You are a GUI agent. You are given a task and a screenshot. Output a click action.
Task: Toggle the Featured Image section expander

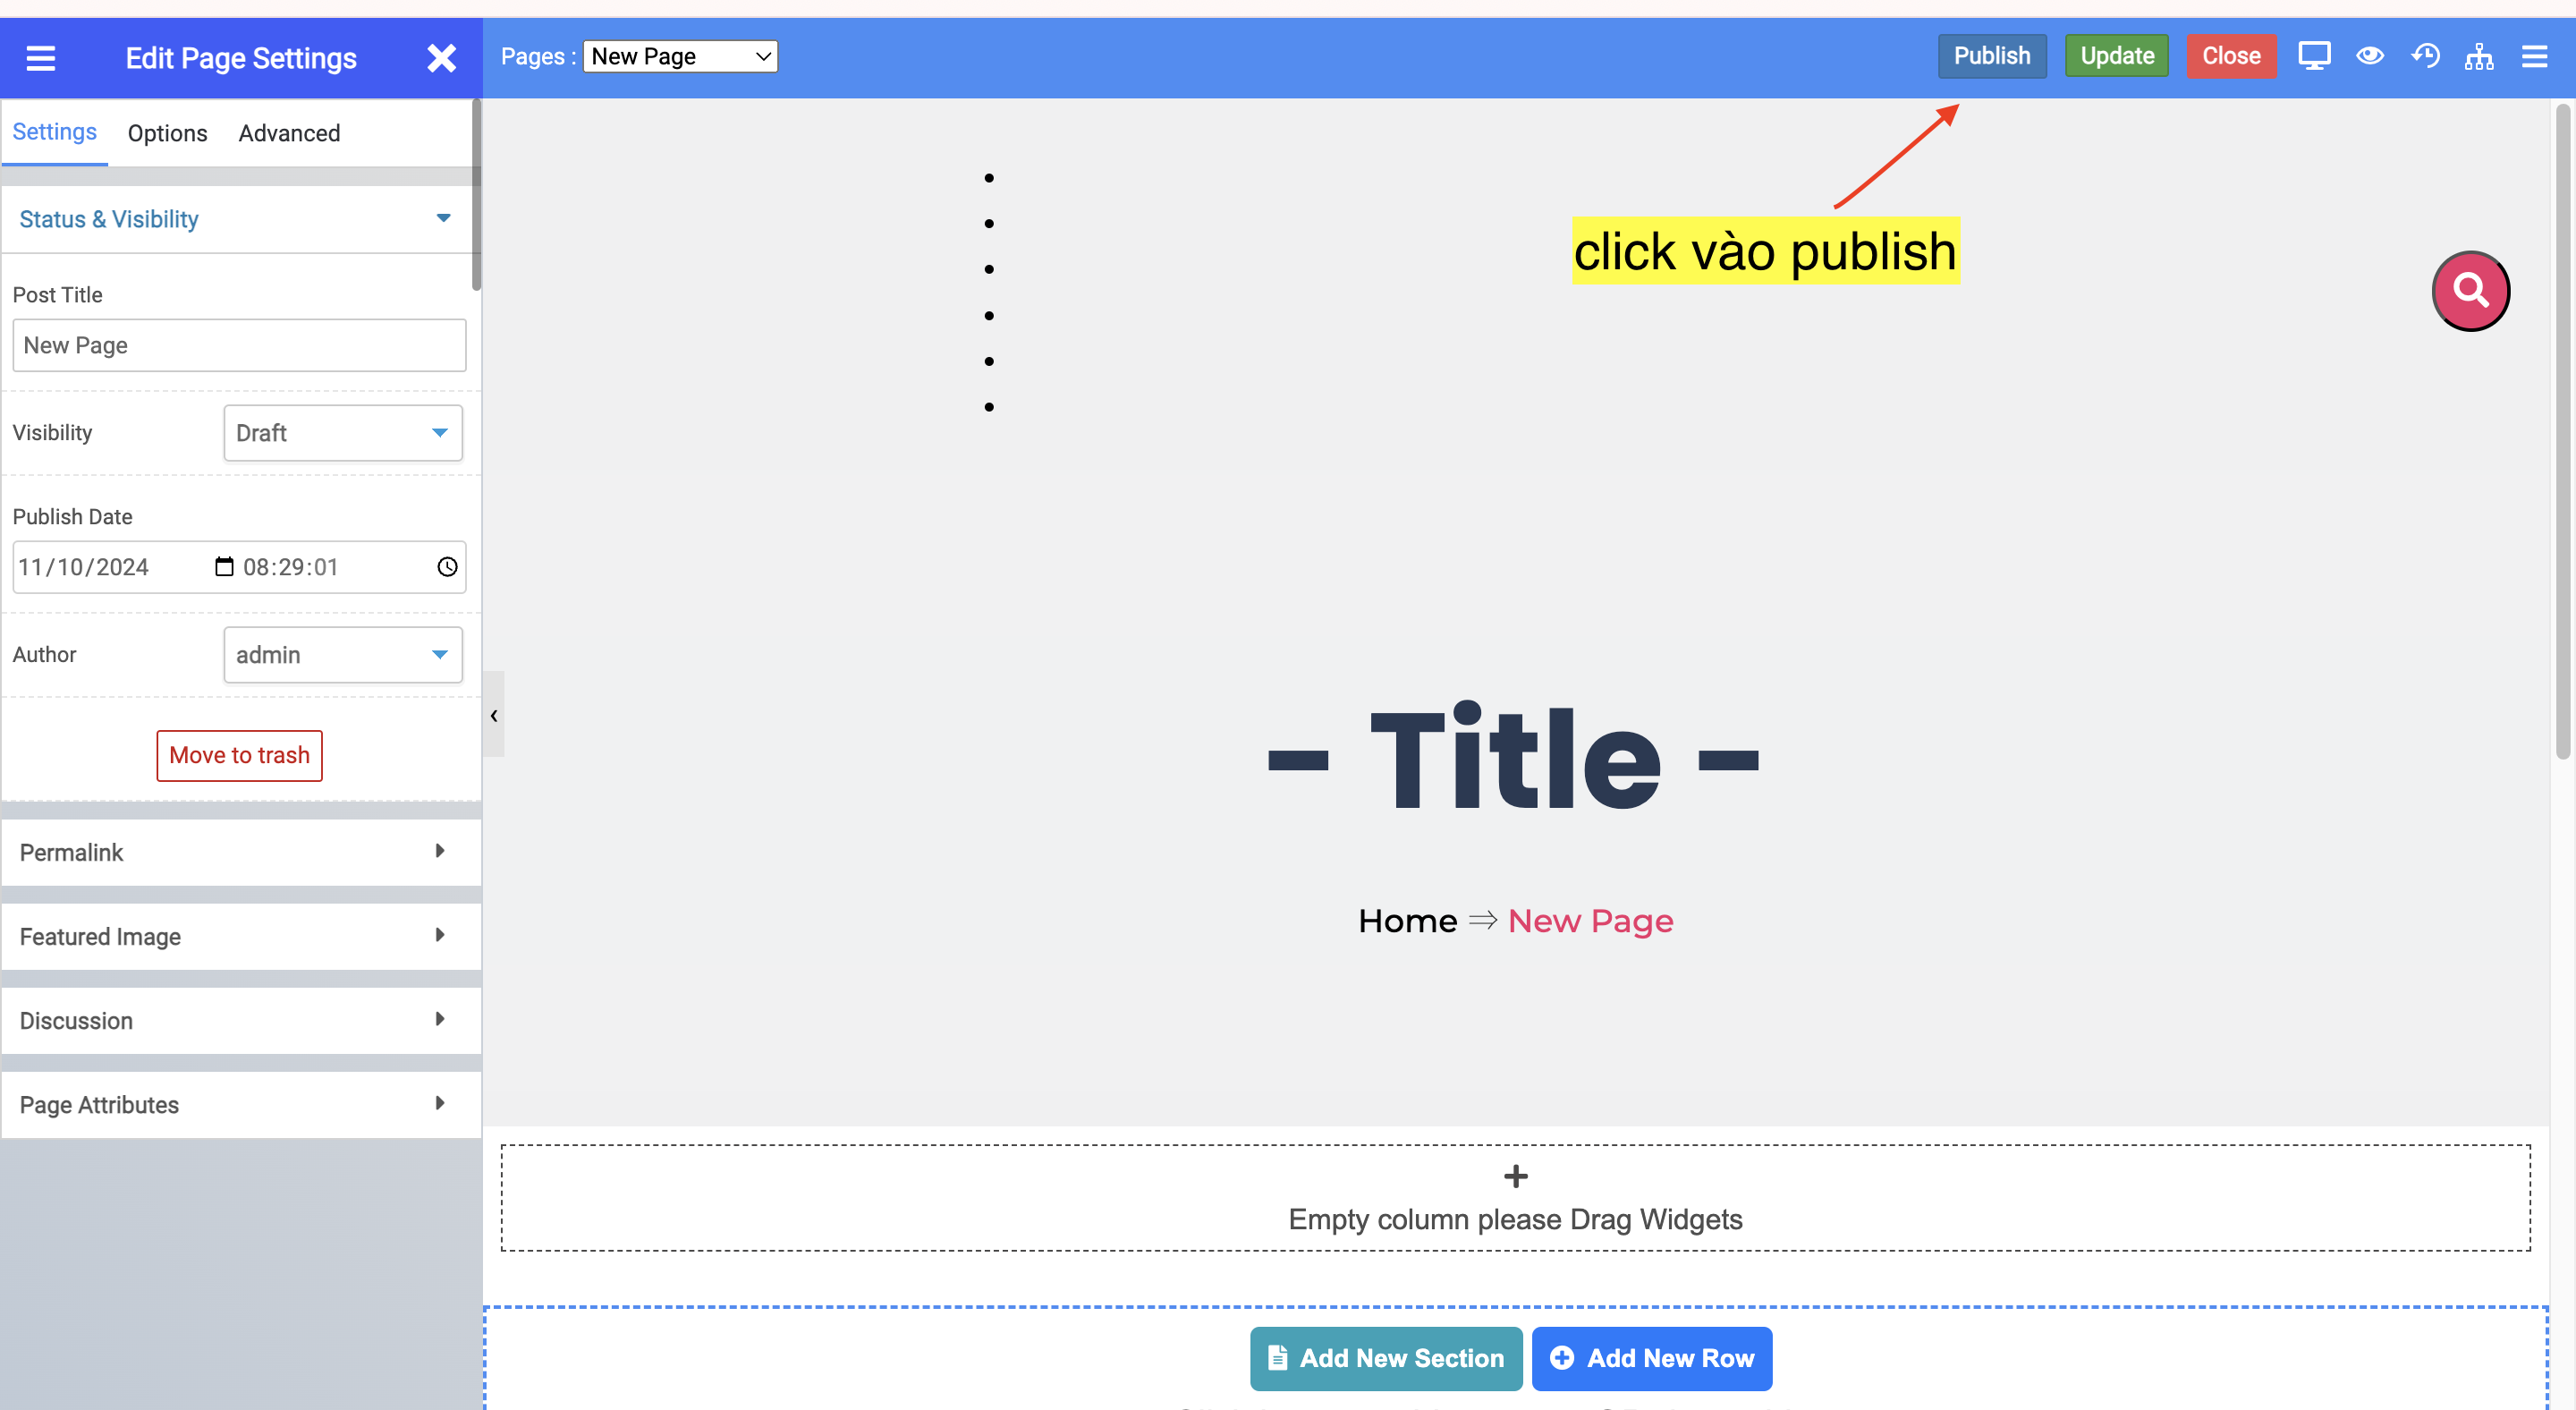click(x=437, y=934)
